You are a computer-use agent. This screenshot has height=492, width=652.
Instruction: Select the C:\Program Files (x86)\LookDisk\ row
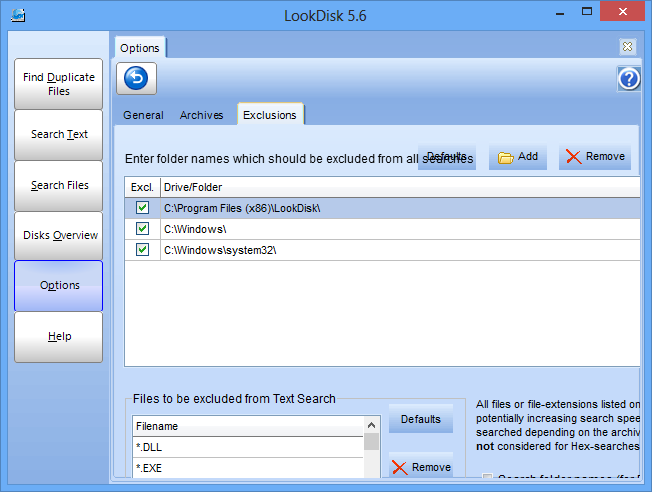tap(382, 208)
